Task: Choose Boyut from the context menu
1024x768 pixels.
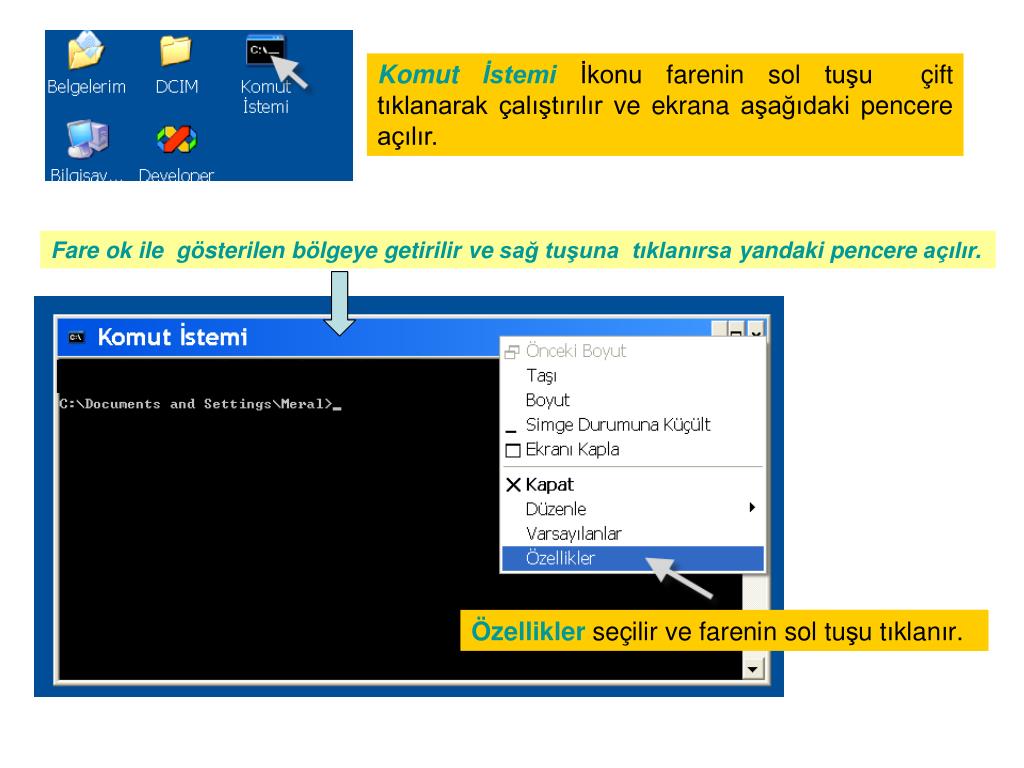Action: point(632,400)
